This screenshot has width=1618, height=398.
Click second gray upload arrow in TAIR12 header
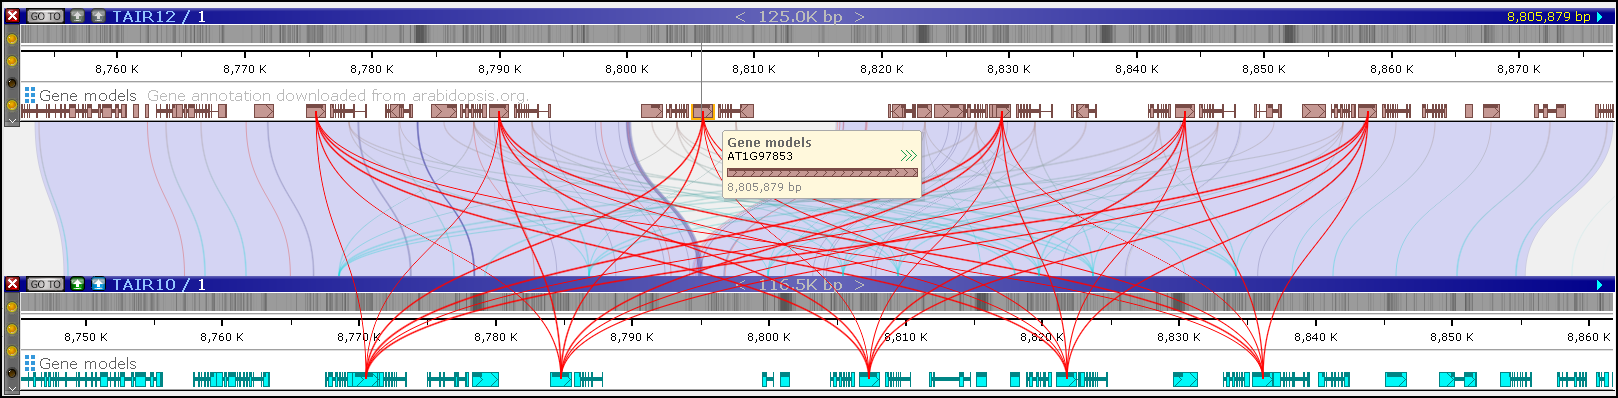click(98, 17)
